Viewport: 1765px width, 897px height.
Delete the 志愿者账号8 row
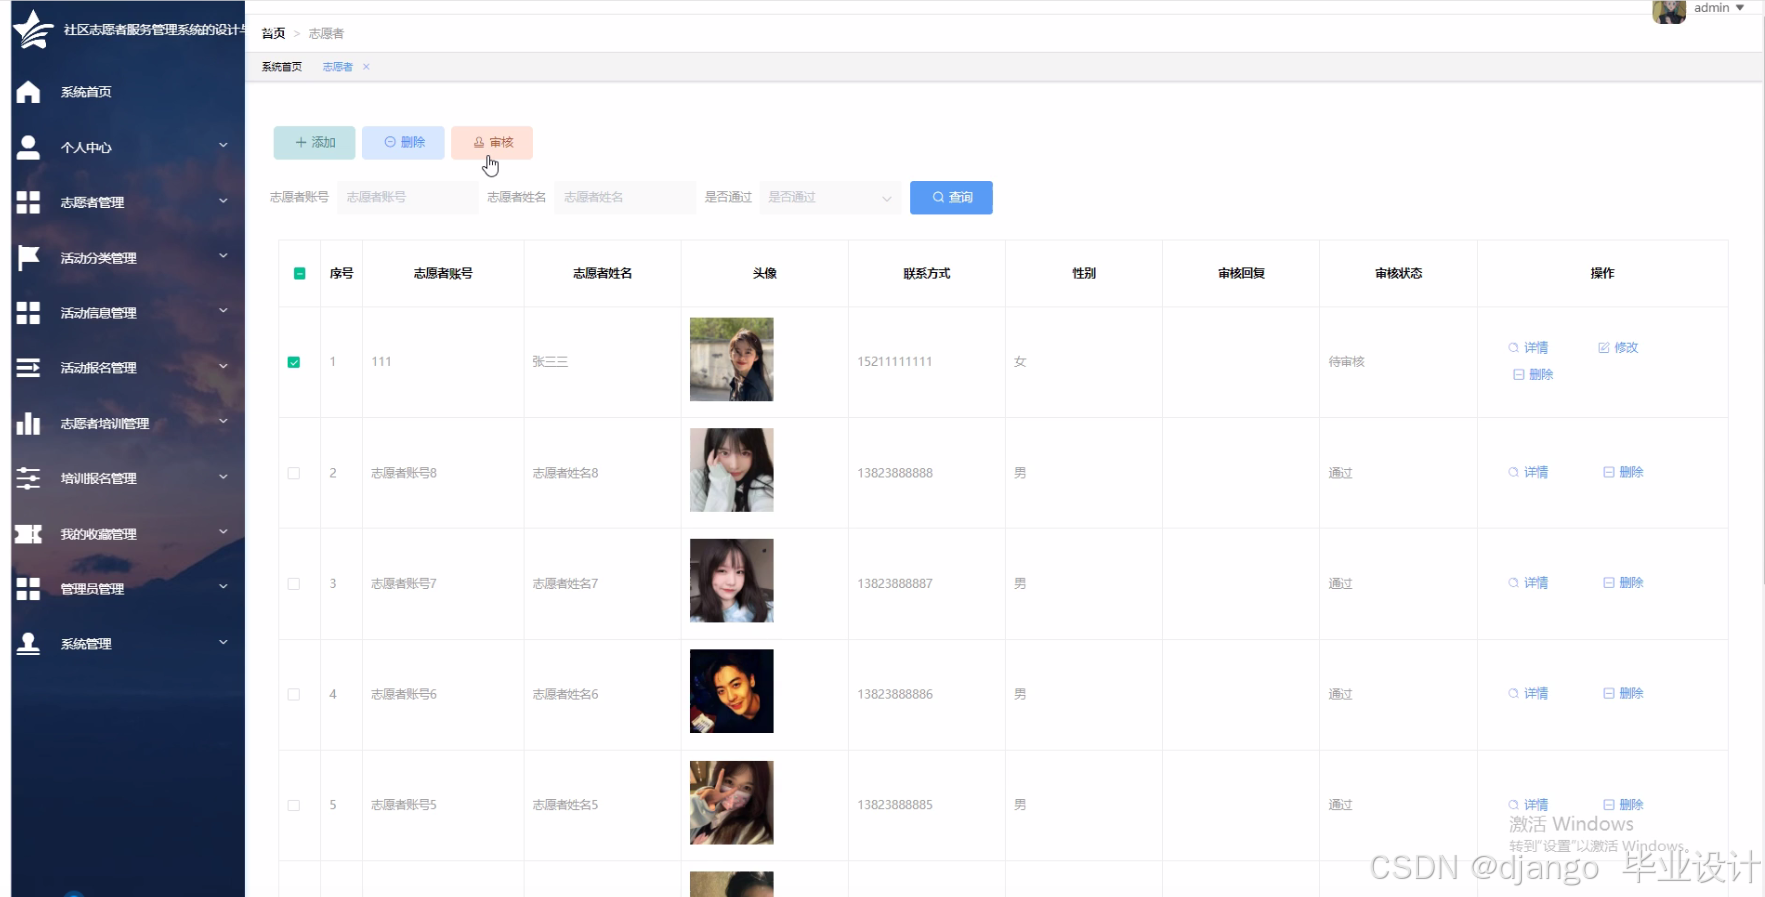point(1623,472)
